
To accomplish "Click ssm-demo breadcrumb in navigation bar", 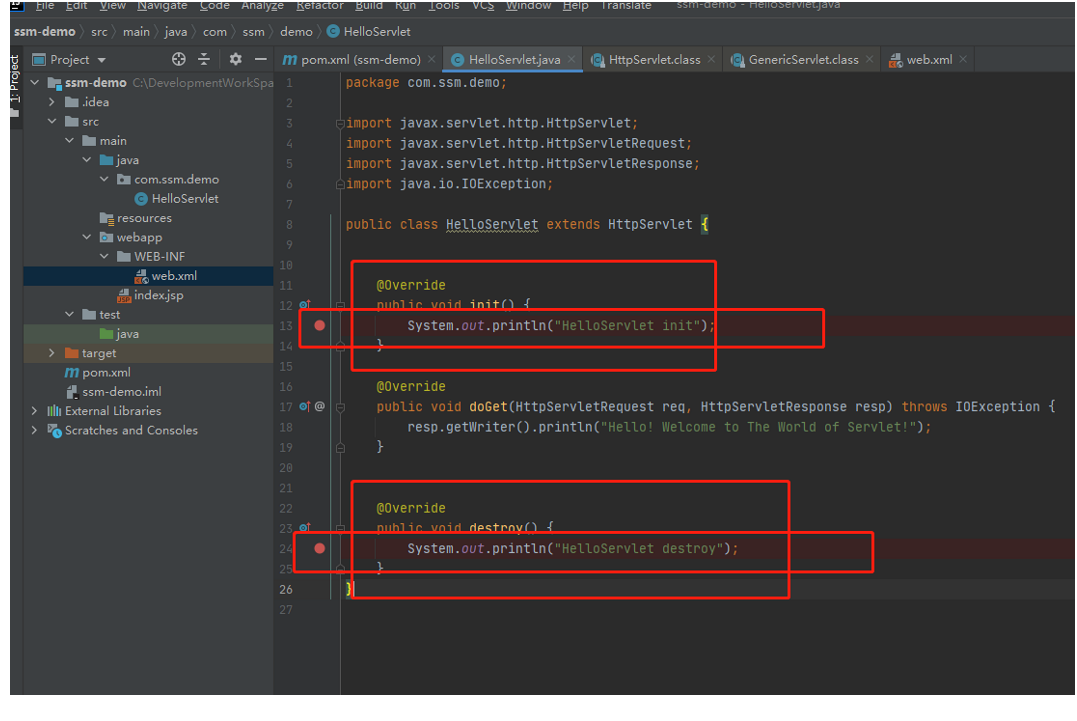I will coord(45,32).
